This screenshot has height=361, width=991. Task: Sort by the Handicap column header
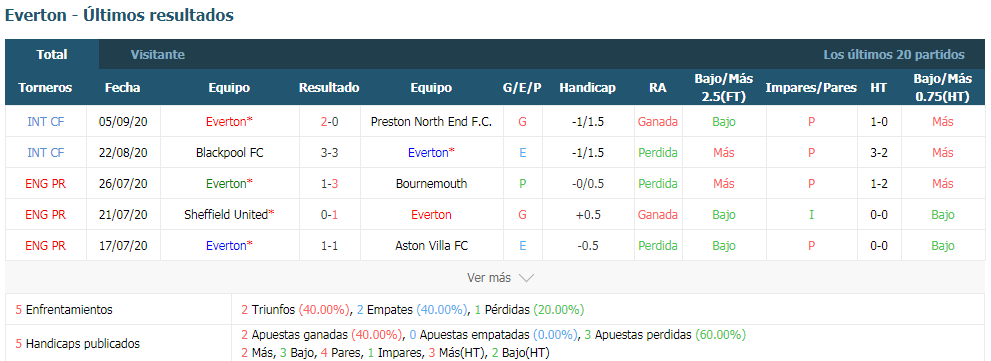(587, 88)
